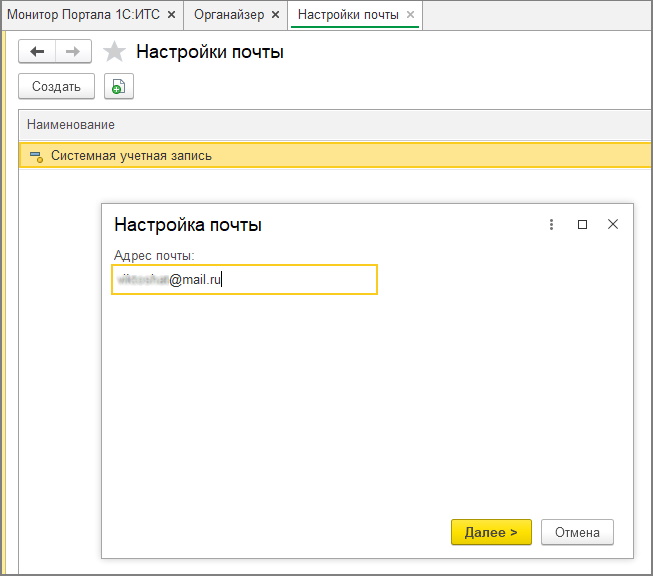Click the Создать button
This screenshot has height=576, width=653.
[x=56, y=86]
